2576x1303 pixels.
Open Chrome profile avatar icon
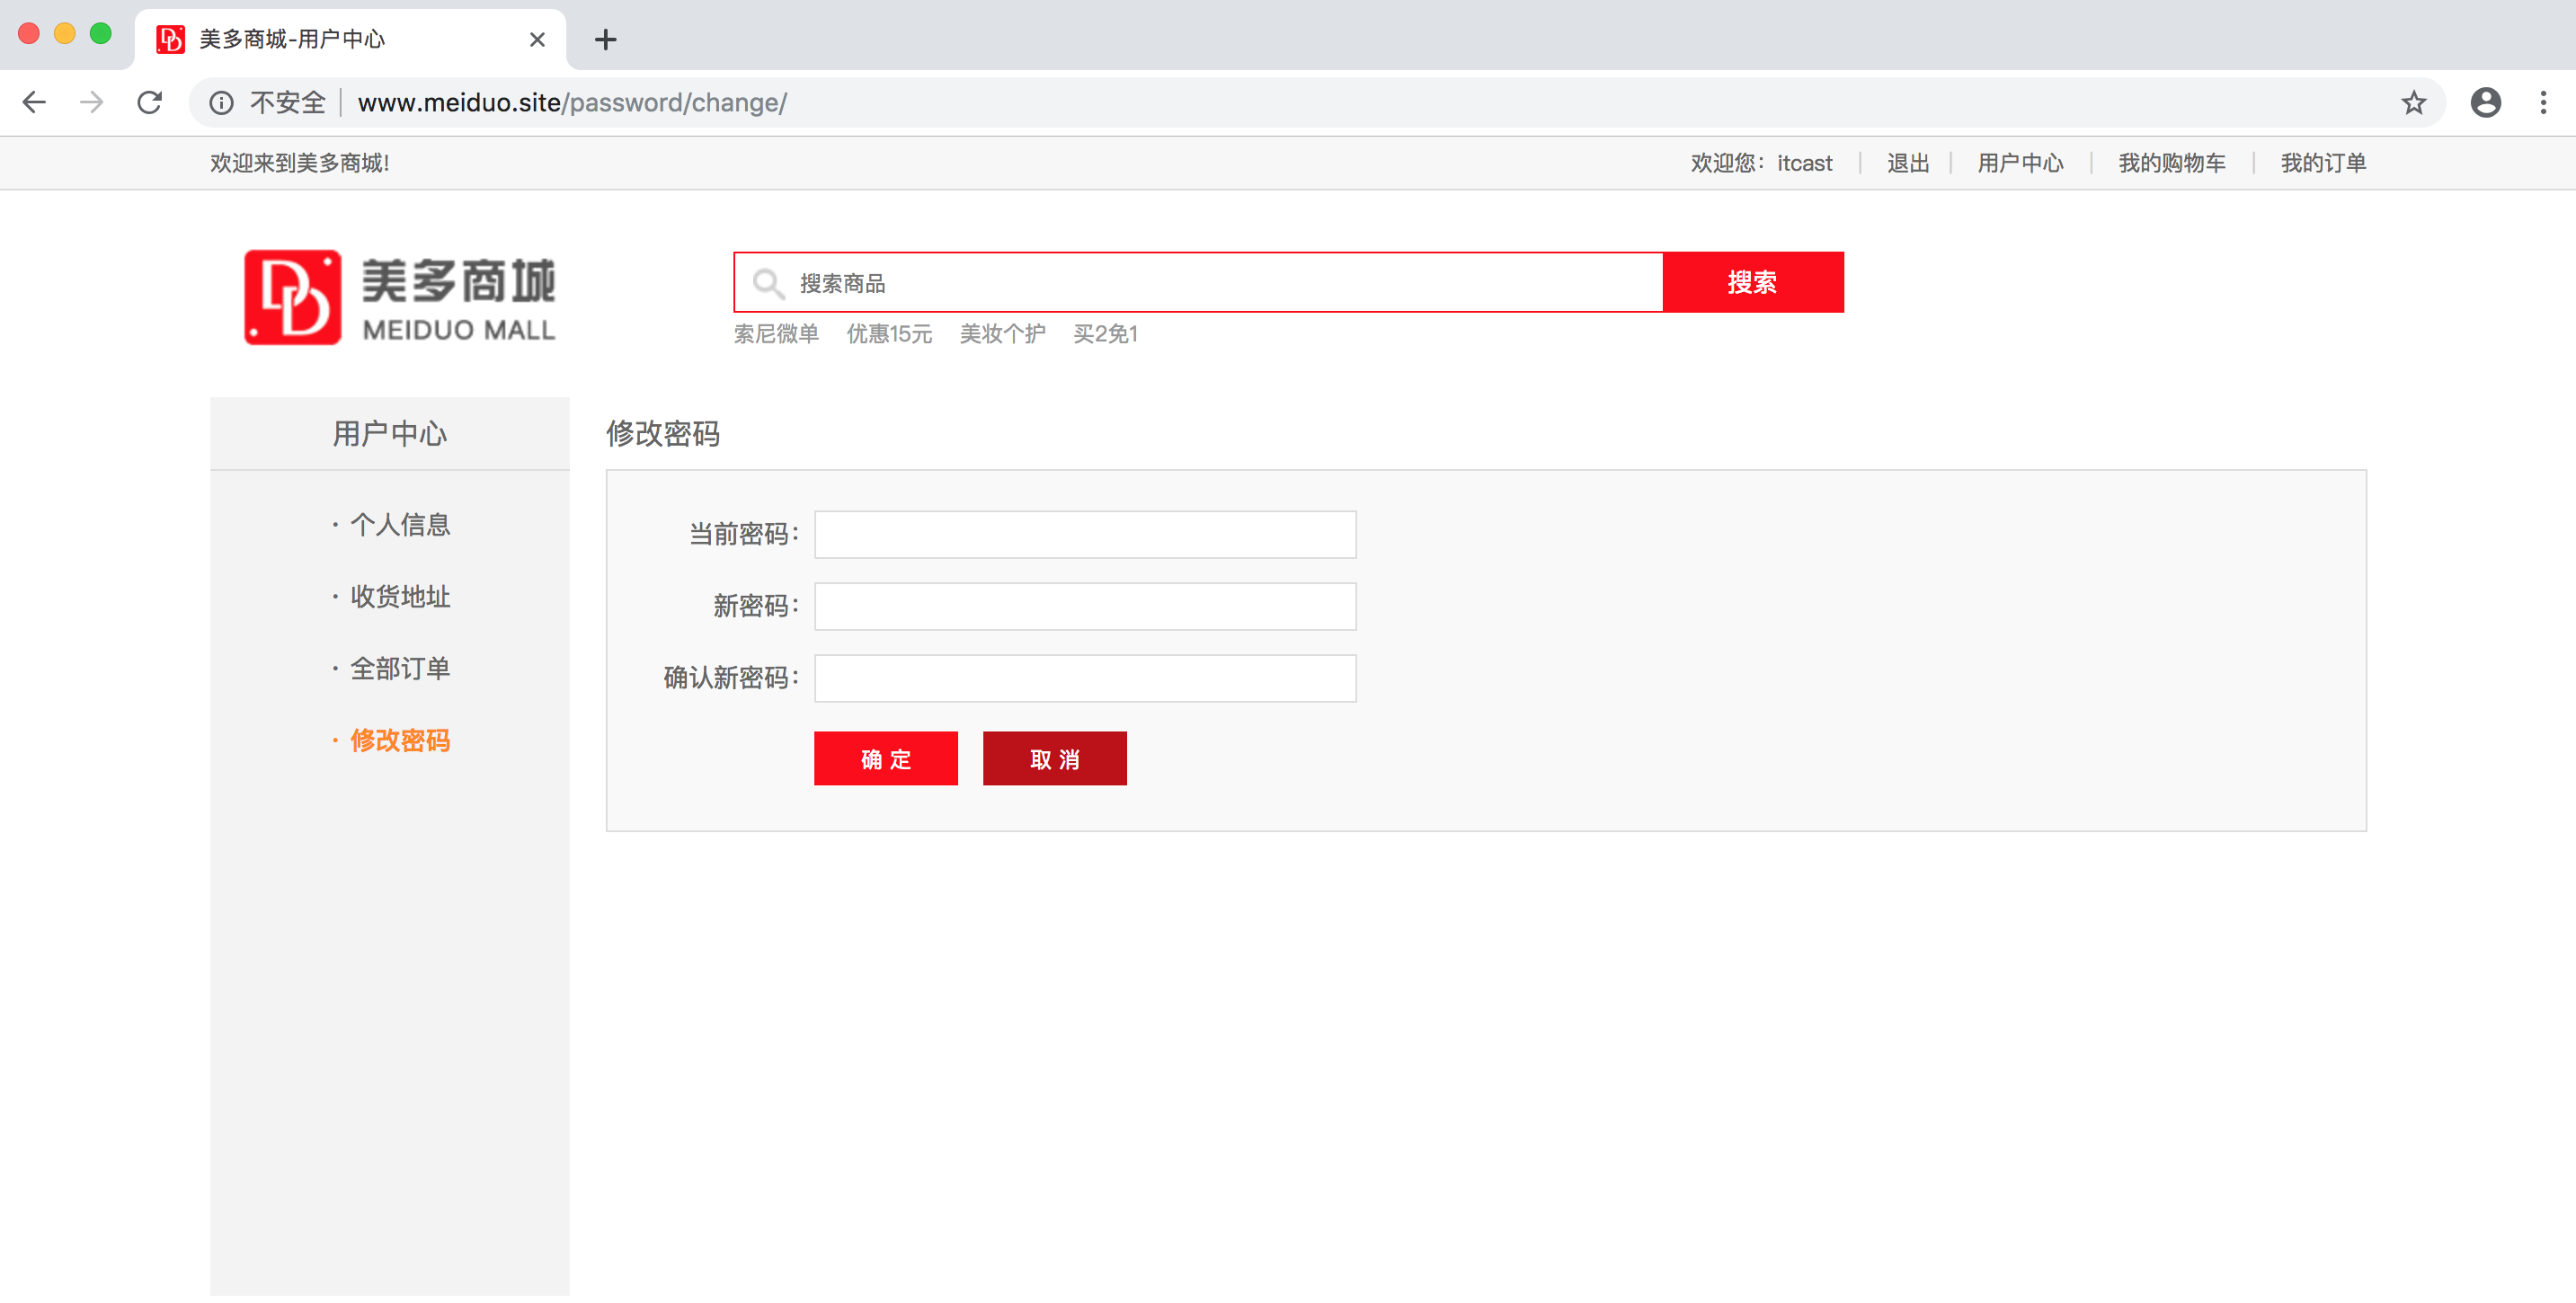[2485, 102]
